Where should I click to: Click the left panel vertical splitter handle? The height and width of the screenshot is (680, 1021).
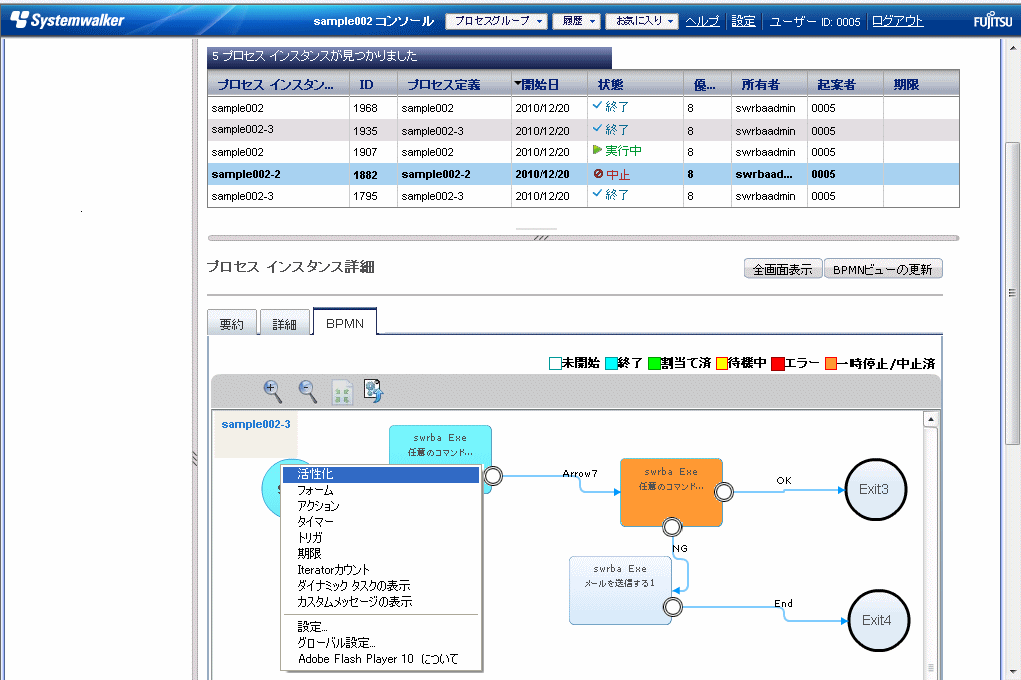coord(195,459)
